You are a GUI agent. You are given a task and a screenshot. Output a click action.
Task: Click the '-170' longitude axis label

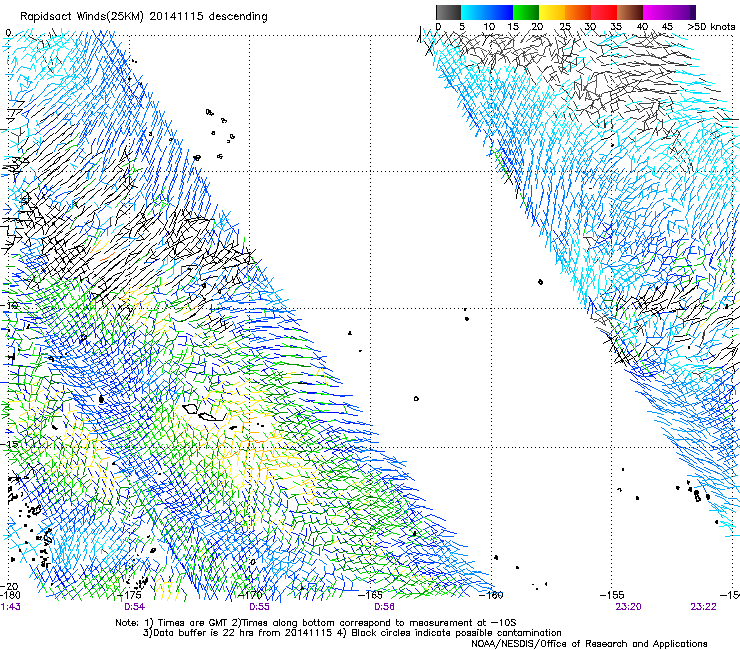(251, 595)
